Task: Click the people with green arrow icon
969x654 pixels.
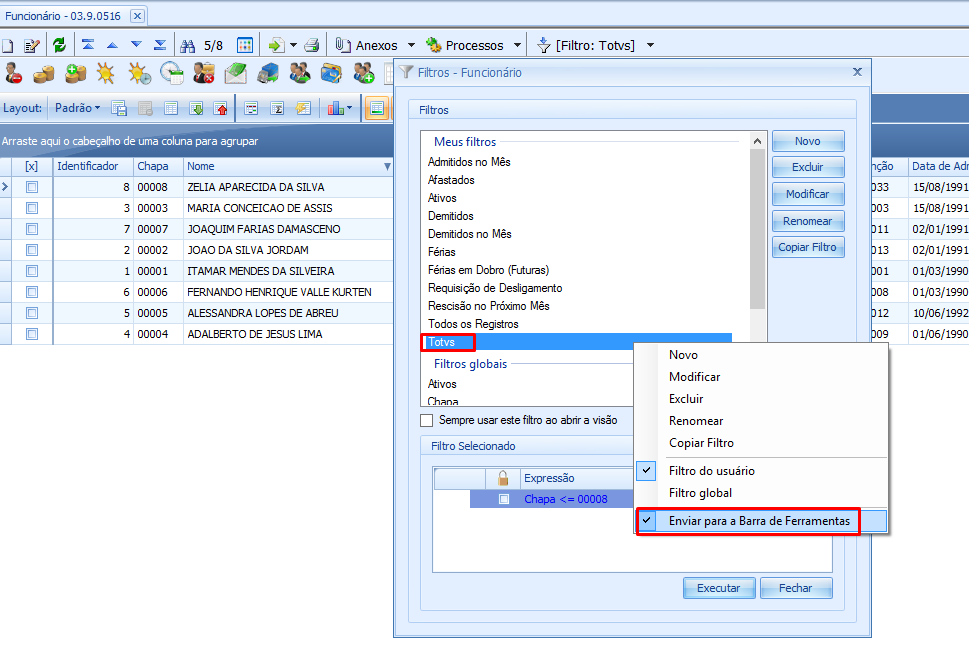Action: click(300, 74)
